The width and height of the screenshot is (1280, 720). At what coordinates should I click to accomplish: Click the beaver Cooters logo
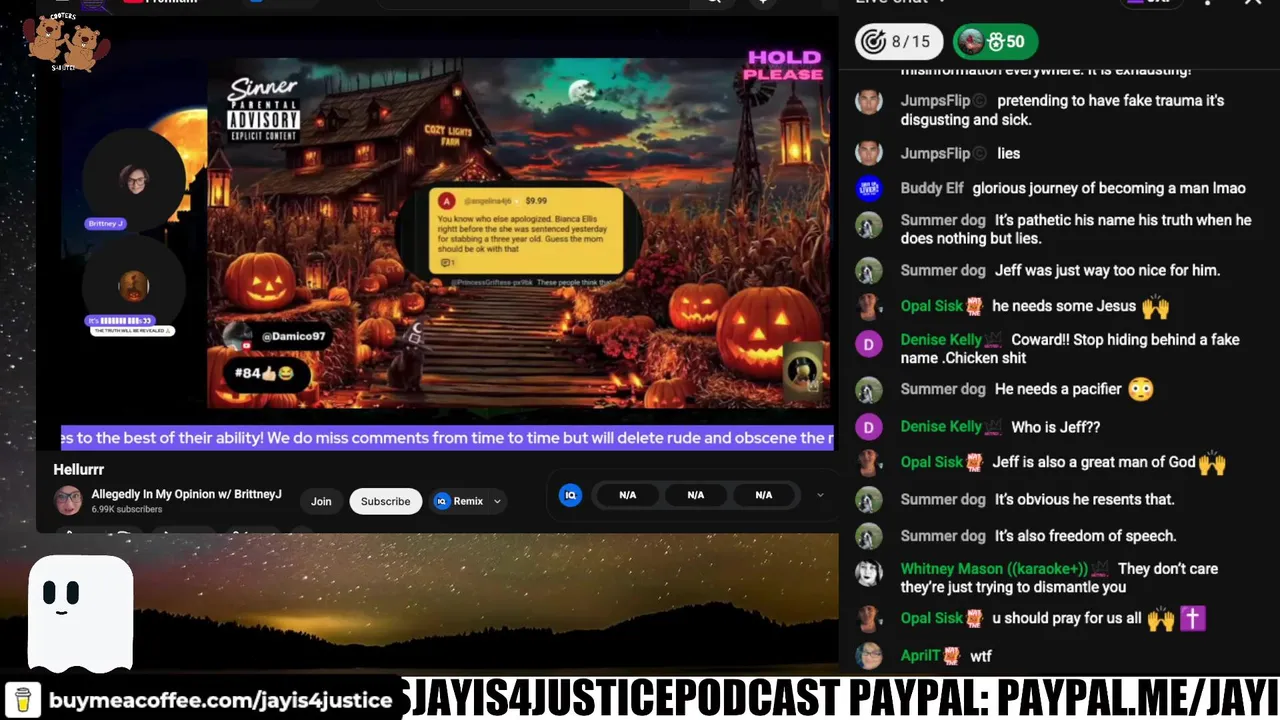click(66, 43)
